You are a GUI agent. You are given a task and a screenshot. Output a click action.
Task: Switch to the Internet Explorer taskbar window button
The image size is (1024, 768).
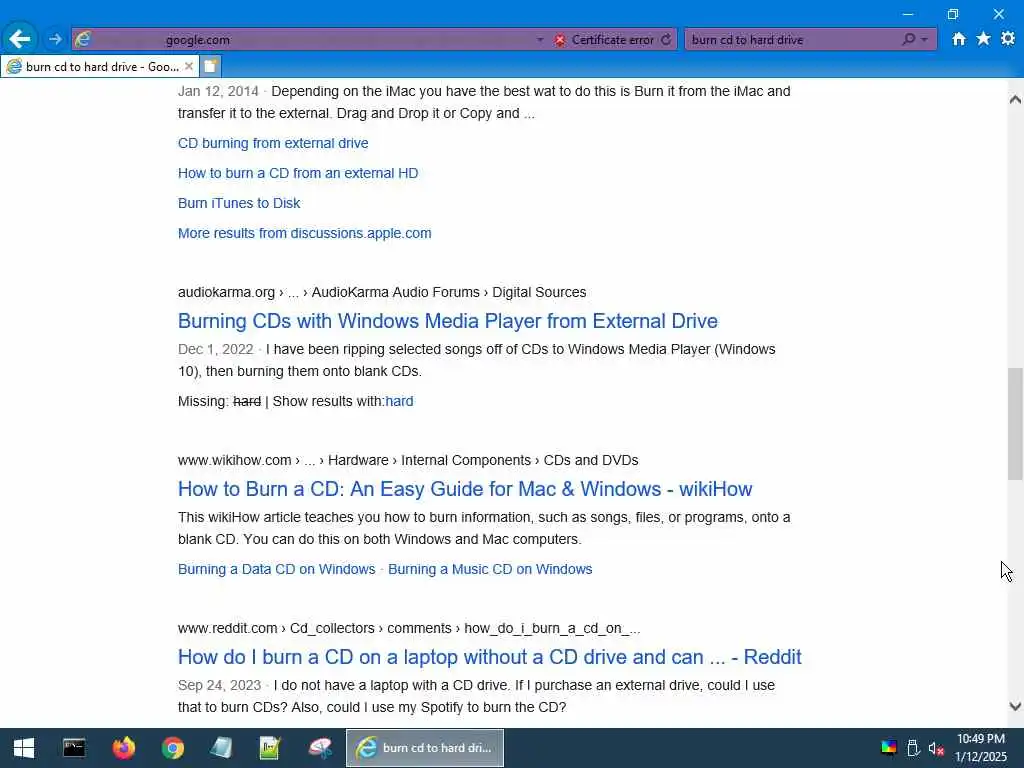(425, 748)
